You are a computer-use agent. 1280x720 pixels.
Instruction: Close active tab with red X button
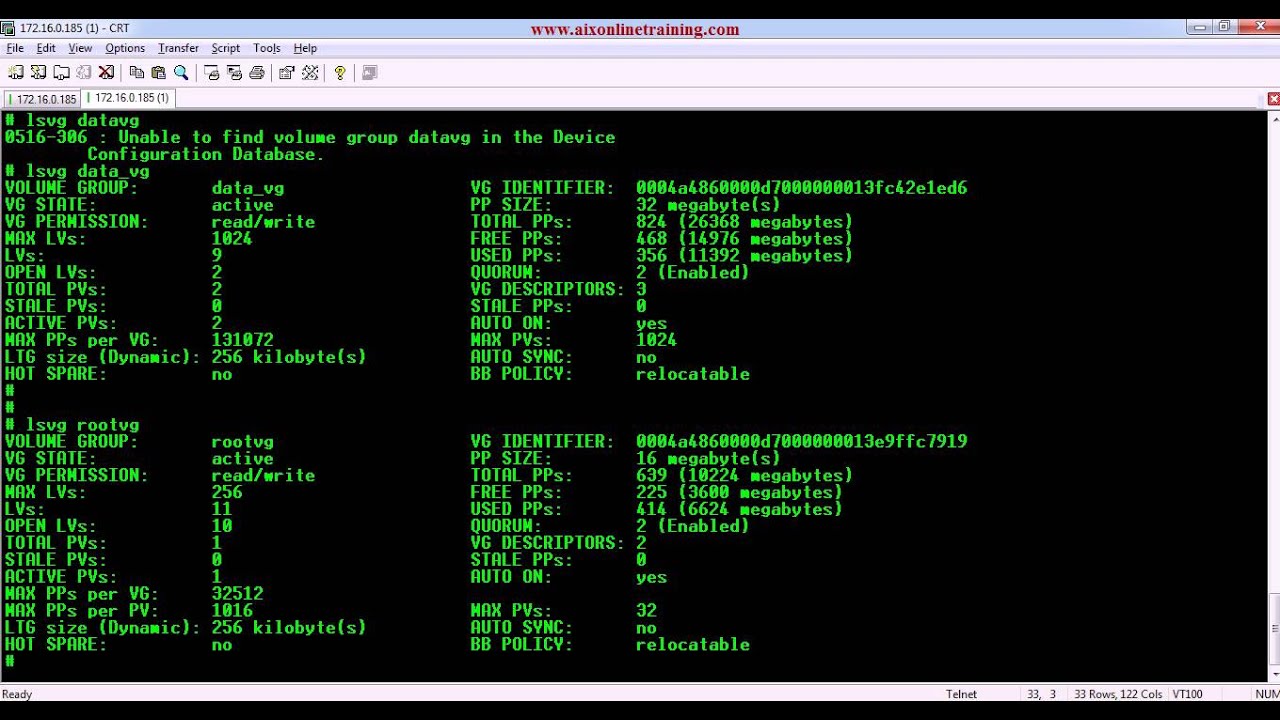[x=1273, y=99]
